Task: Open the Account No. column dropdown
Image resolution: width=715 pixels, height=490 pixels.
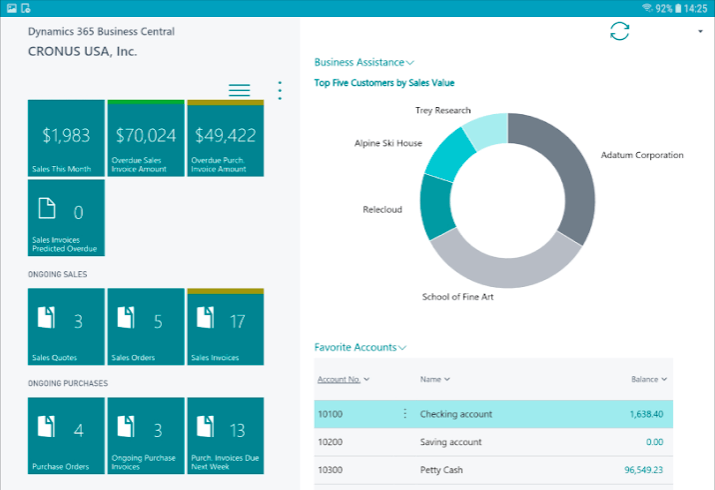Action: [x=344, y=379]
